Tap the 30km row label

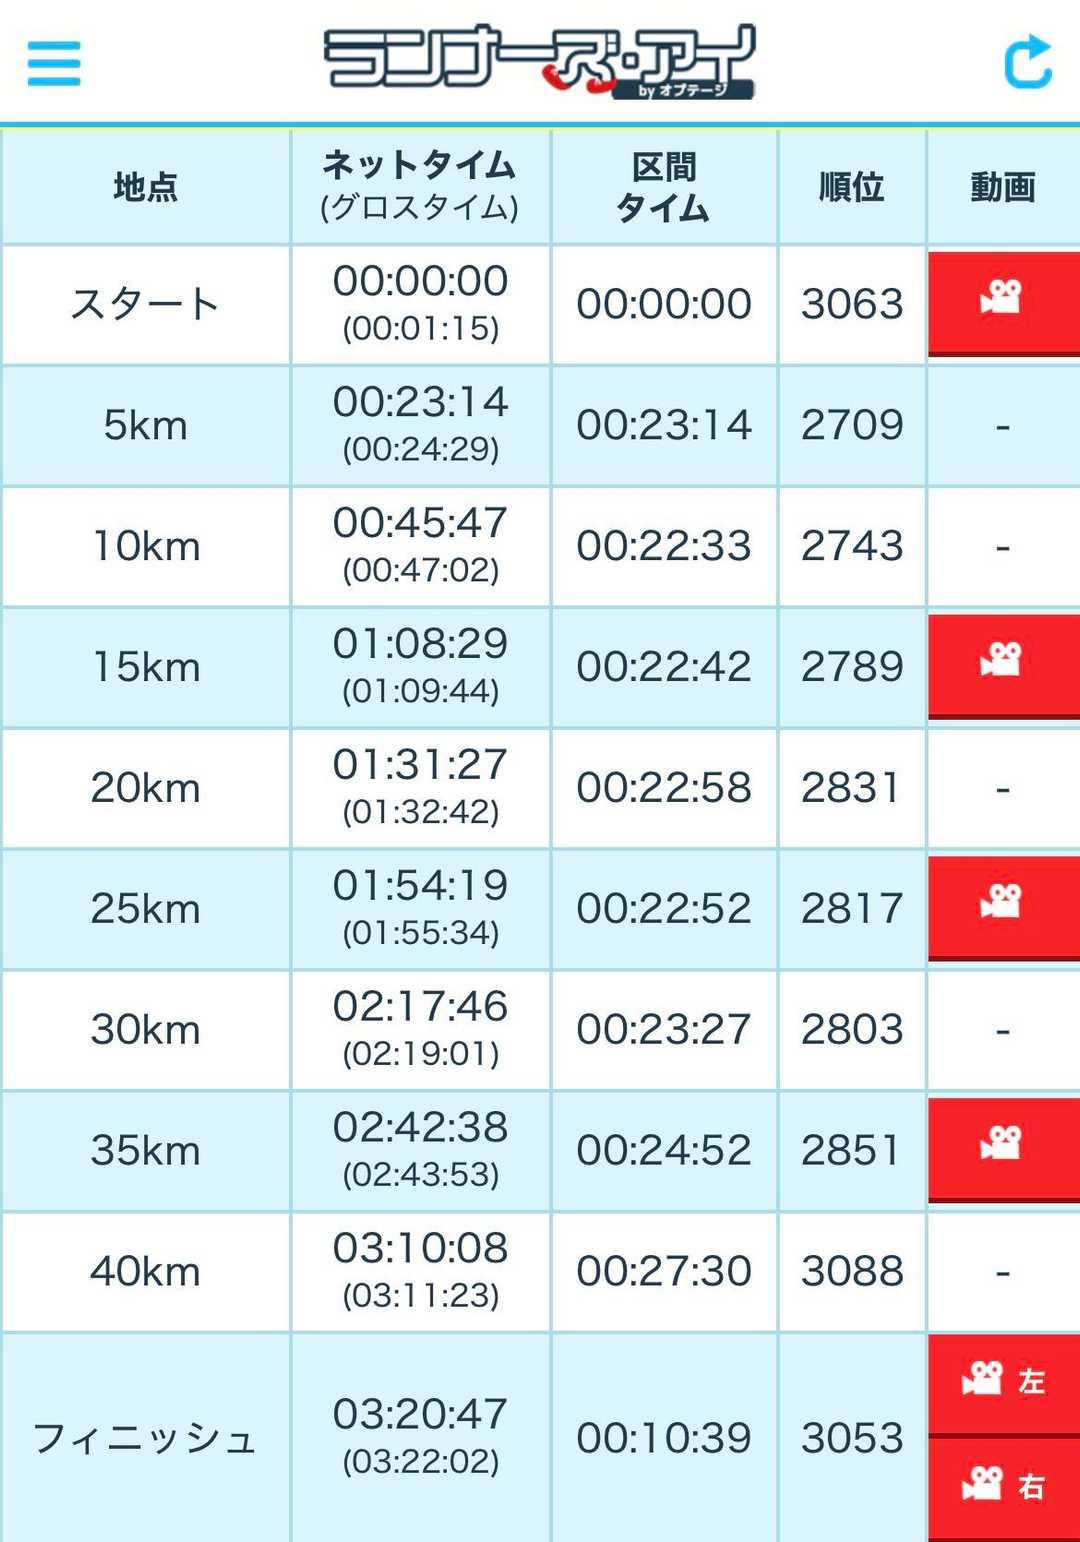(146, 1030)
